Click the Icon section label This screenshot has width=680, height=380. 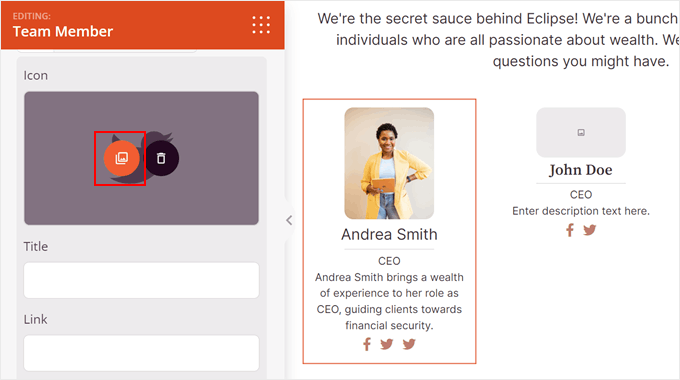pos(36,75)
